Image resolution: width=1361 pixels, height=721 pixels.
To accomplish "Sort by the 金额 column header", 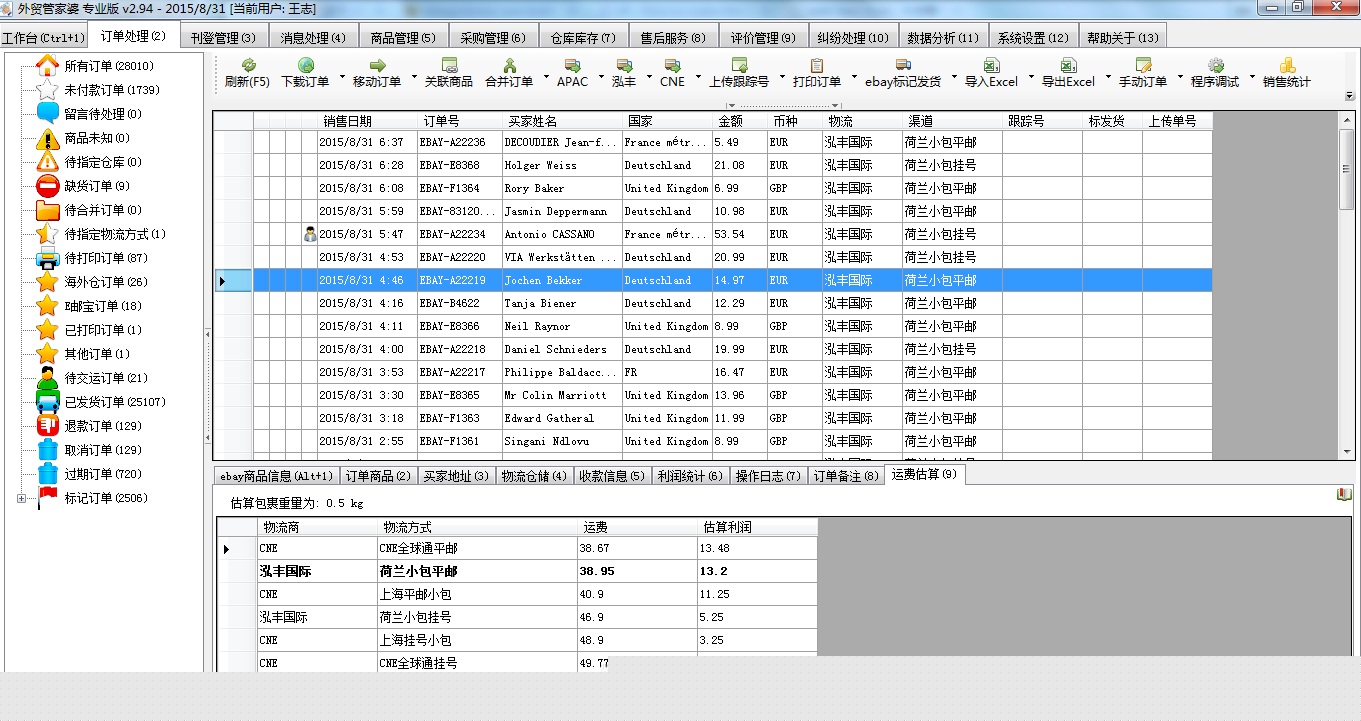I will click(x=740, y=121).
